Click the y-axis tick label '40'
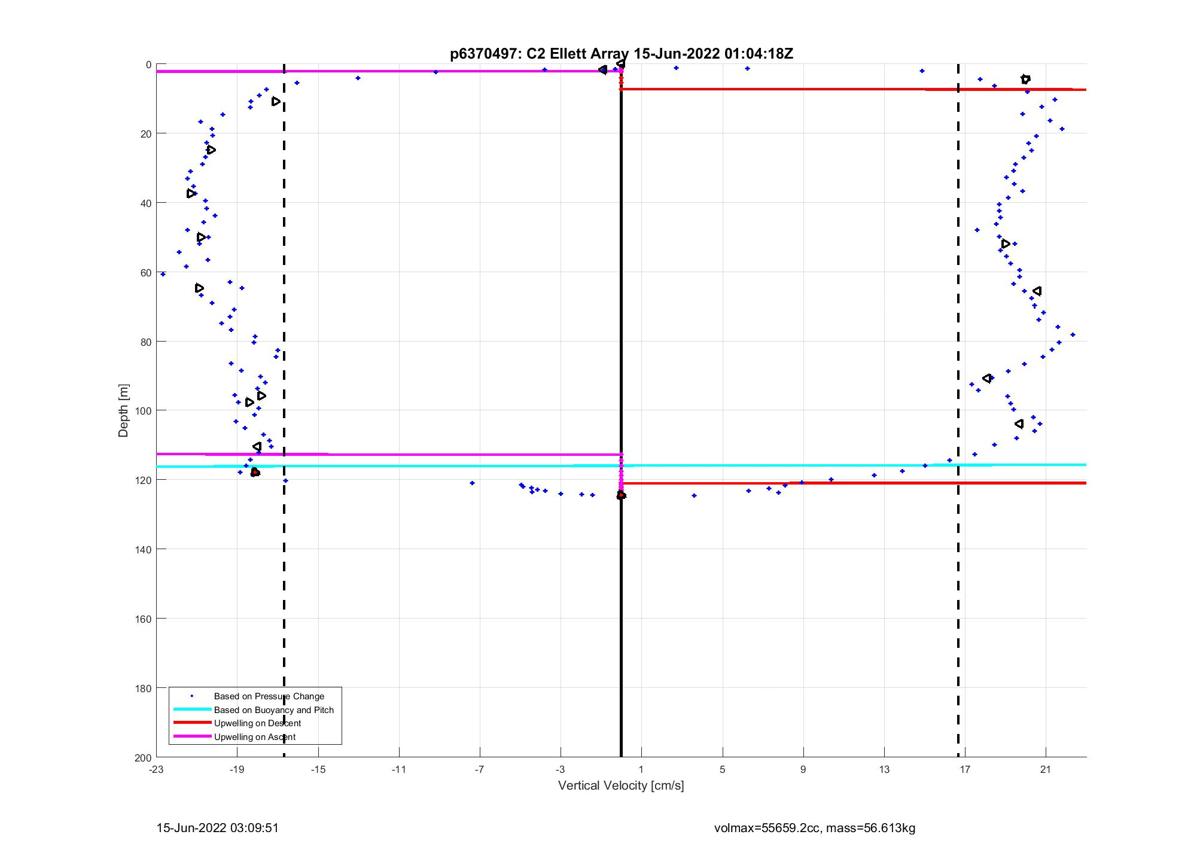This screenshot has height=851, width=1200. point(145,203)
